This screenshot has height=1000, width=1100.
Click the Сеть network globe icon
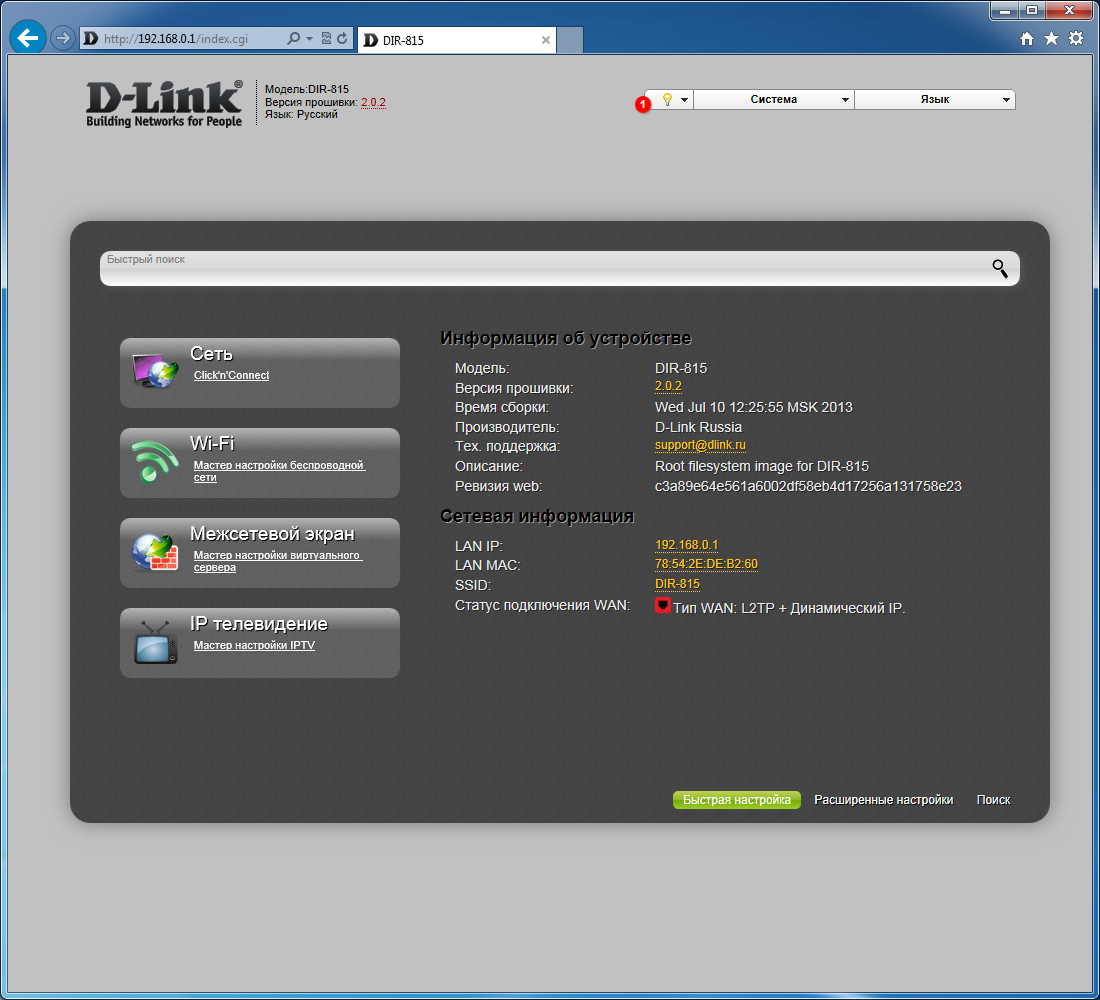pyautogui.click(x=155, y=370)
